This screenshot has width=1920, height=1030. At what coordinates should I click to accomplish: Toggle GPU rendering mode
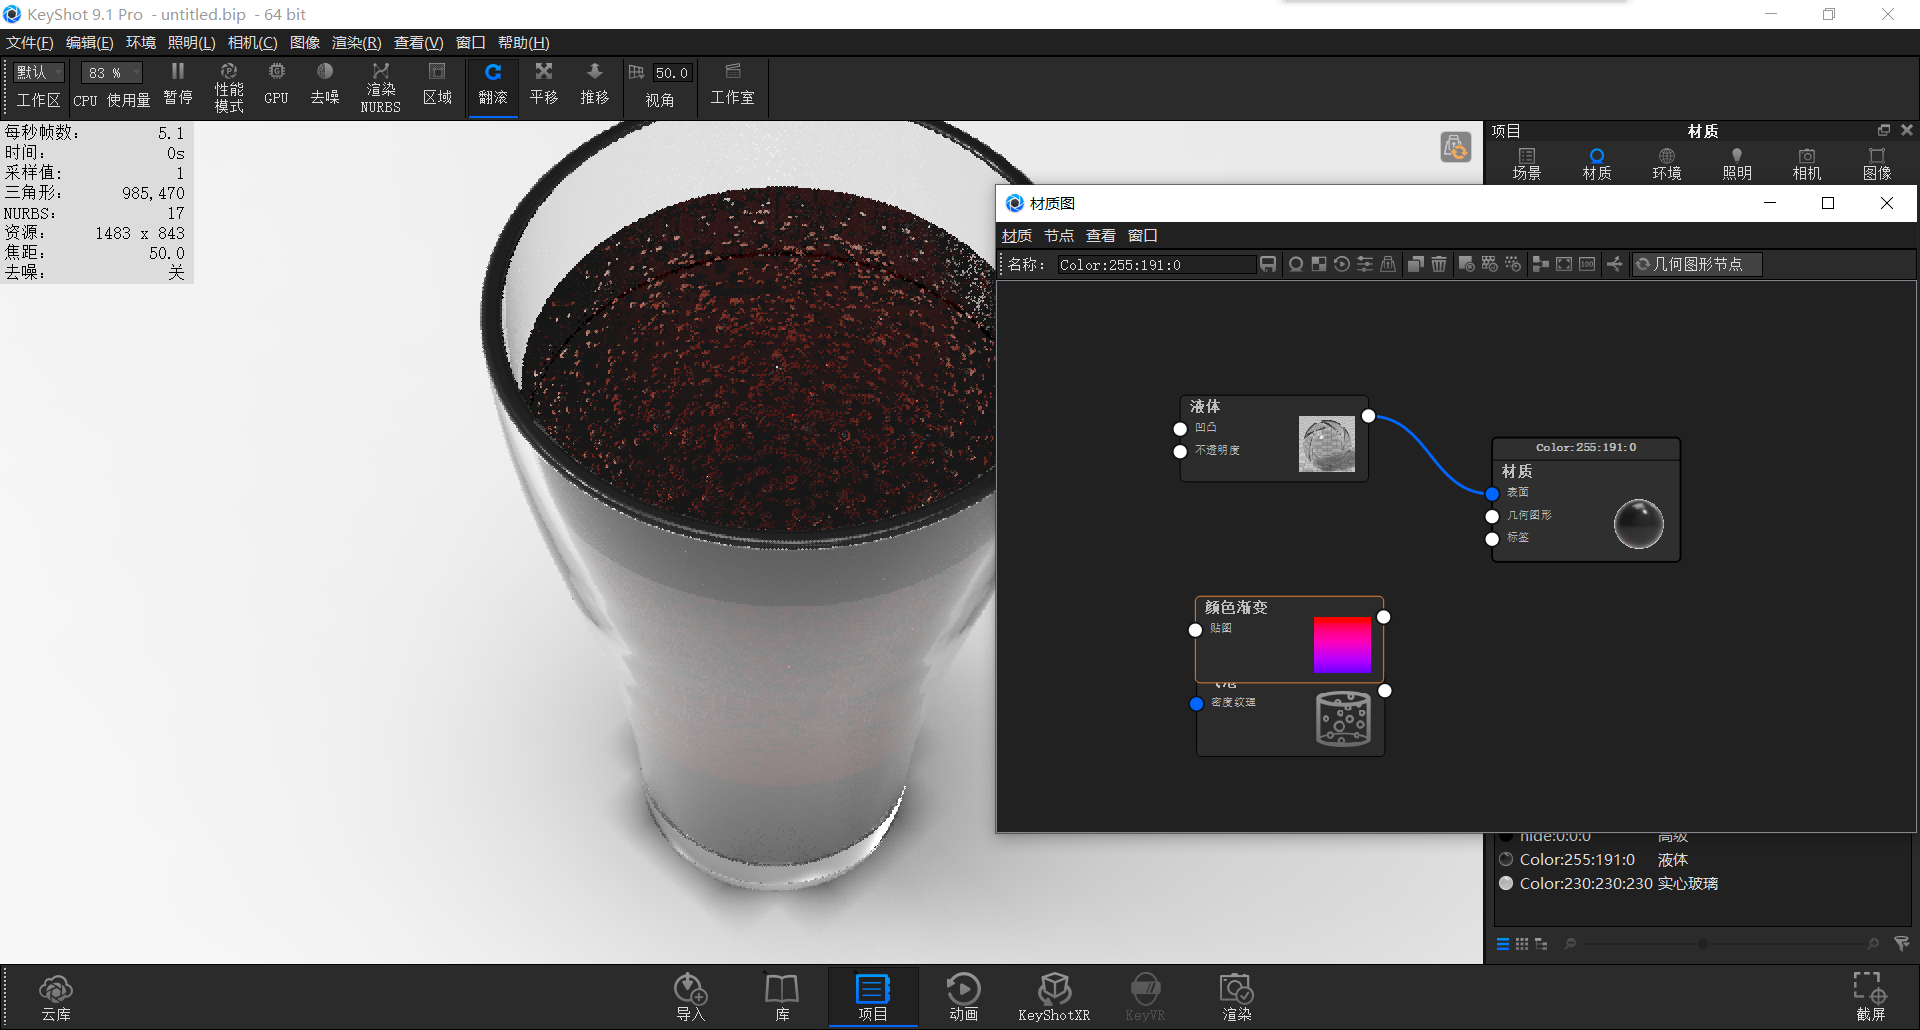[x=276, y=85]
